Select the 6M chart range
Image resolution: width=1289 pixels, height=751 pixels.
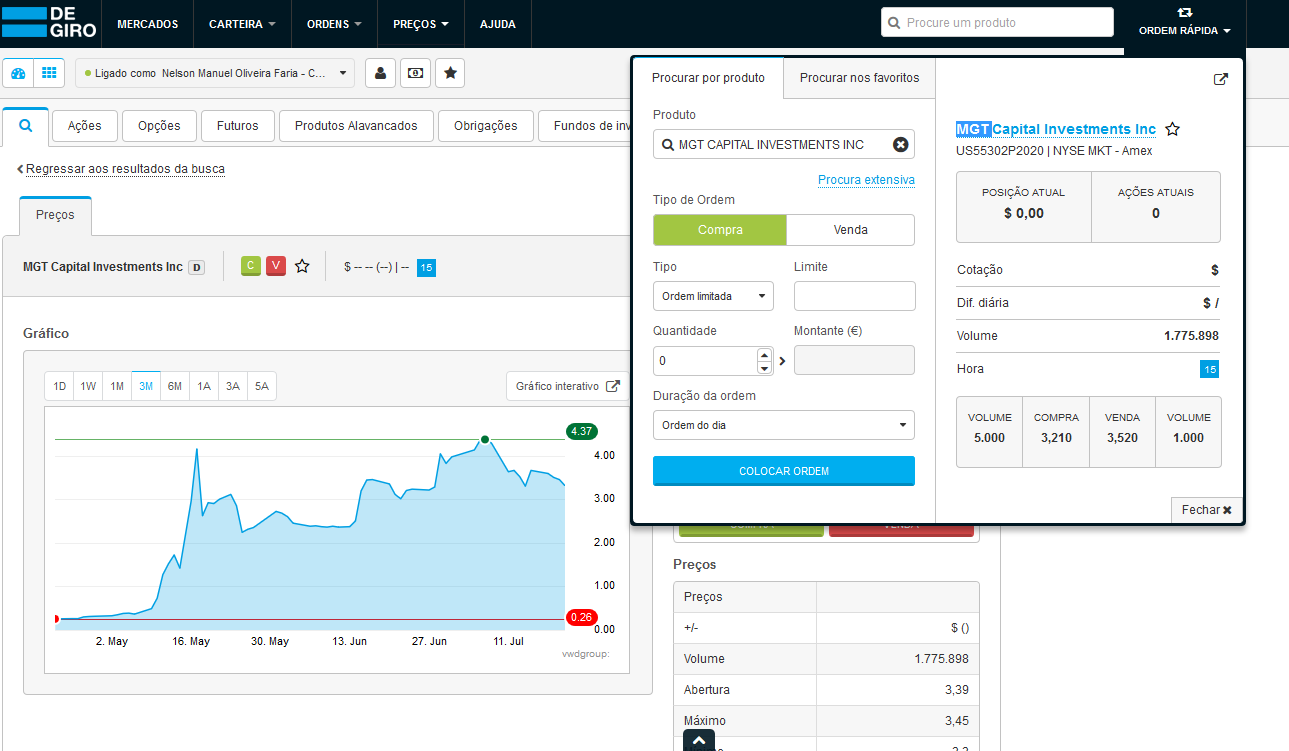[175, 386]
